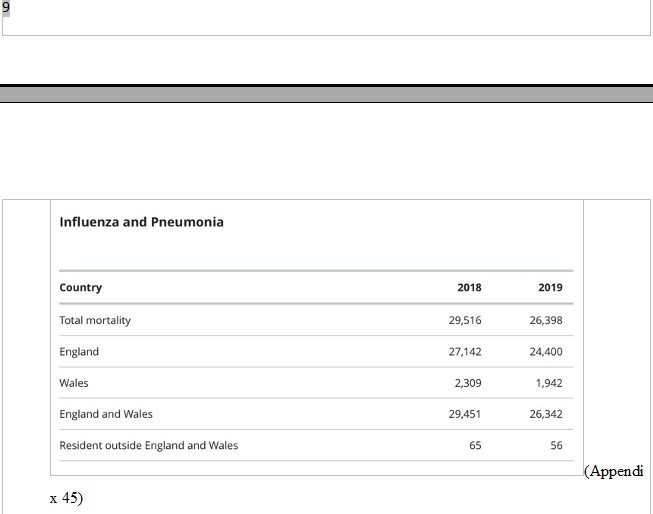This screenshot has height=514, width=653.
Task: Click the 26,398 total mortality value
Action: coord(546,320)
